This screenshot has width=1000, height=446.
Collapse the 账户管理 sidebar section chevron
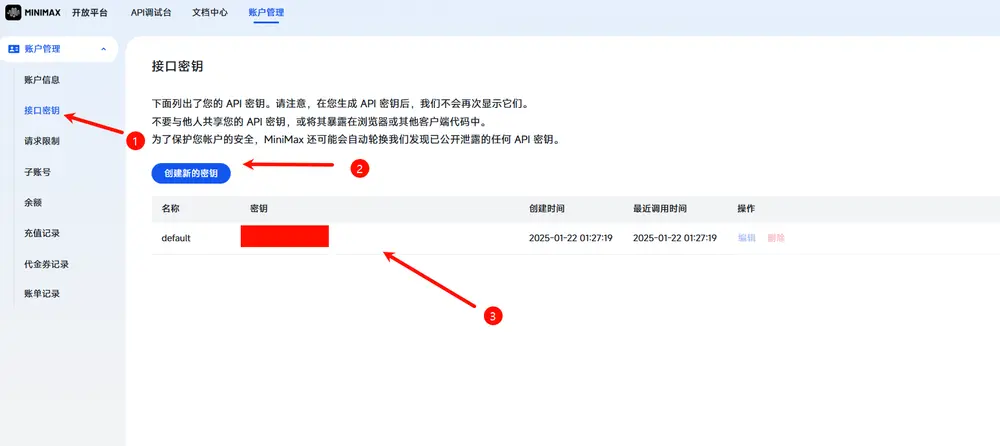[x=103, y=49]
